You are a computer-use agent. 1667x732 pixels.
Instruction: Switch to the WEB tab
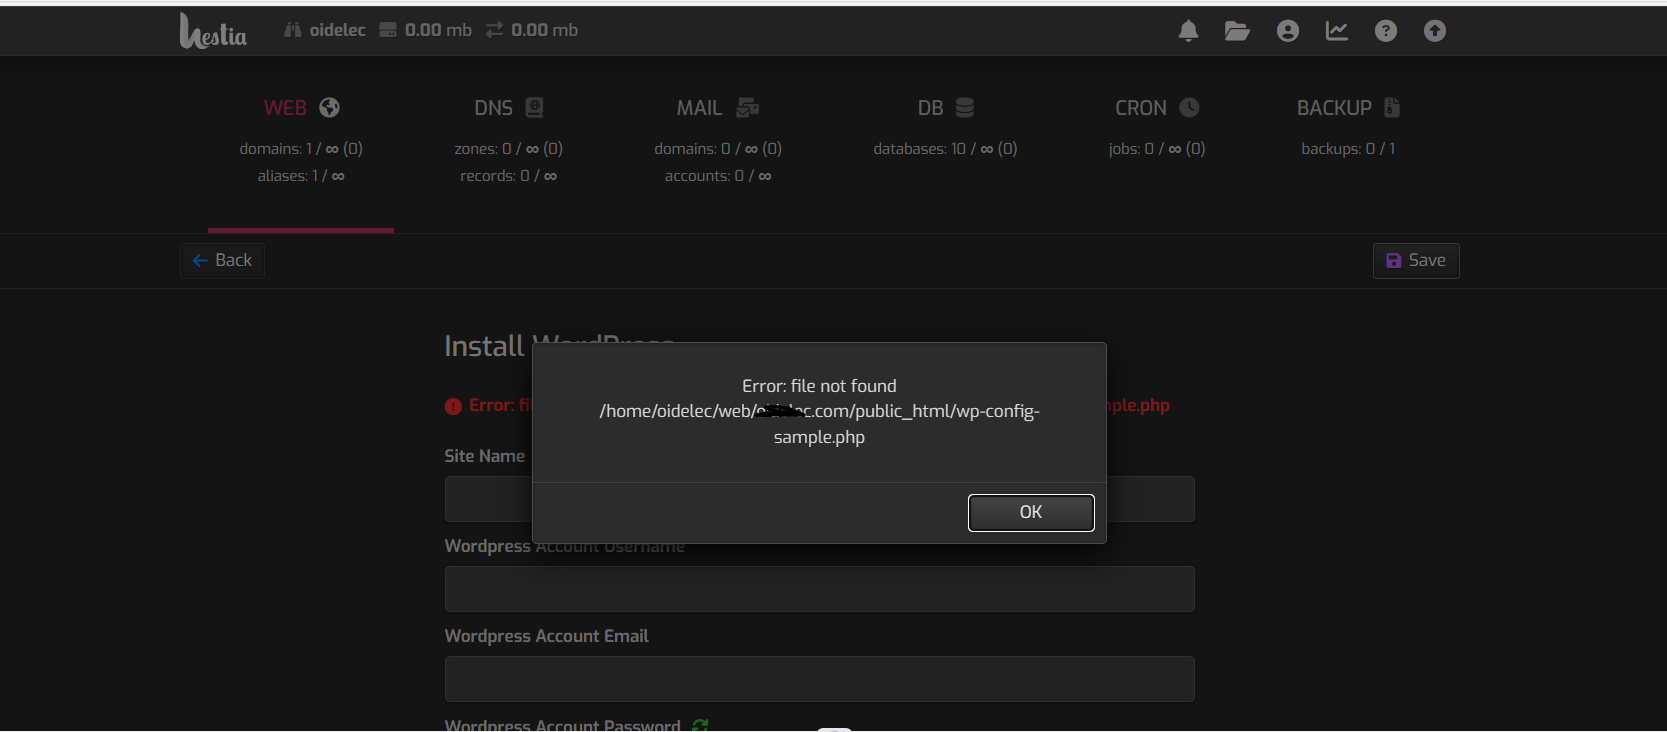[x=300, y=108]
